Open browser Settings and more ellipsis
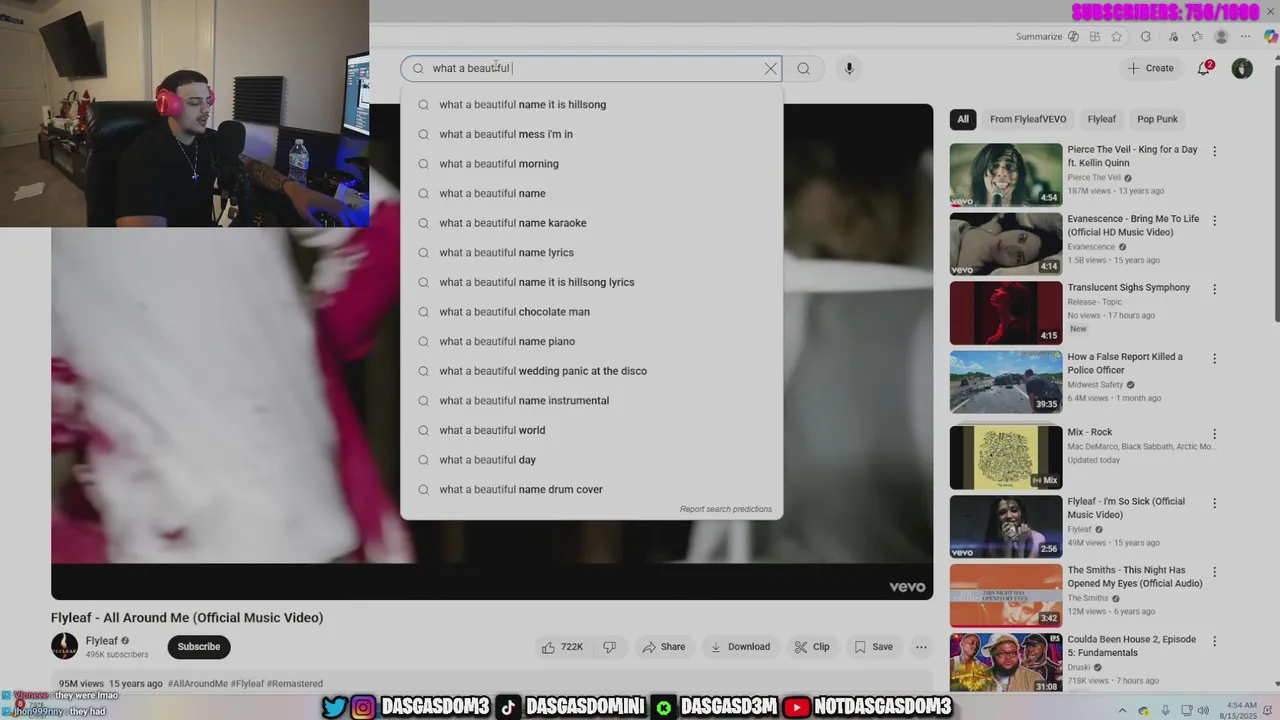The height and width of the screenshot is (720, 1280). pyautogui.click(x=1246, y=37)
